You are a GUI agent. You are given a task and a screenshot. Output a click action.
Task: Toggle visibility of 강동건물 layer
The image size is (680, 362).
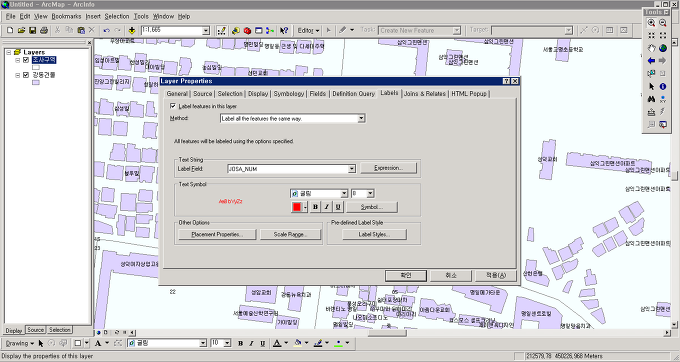point(26,75)
